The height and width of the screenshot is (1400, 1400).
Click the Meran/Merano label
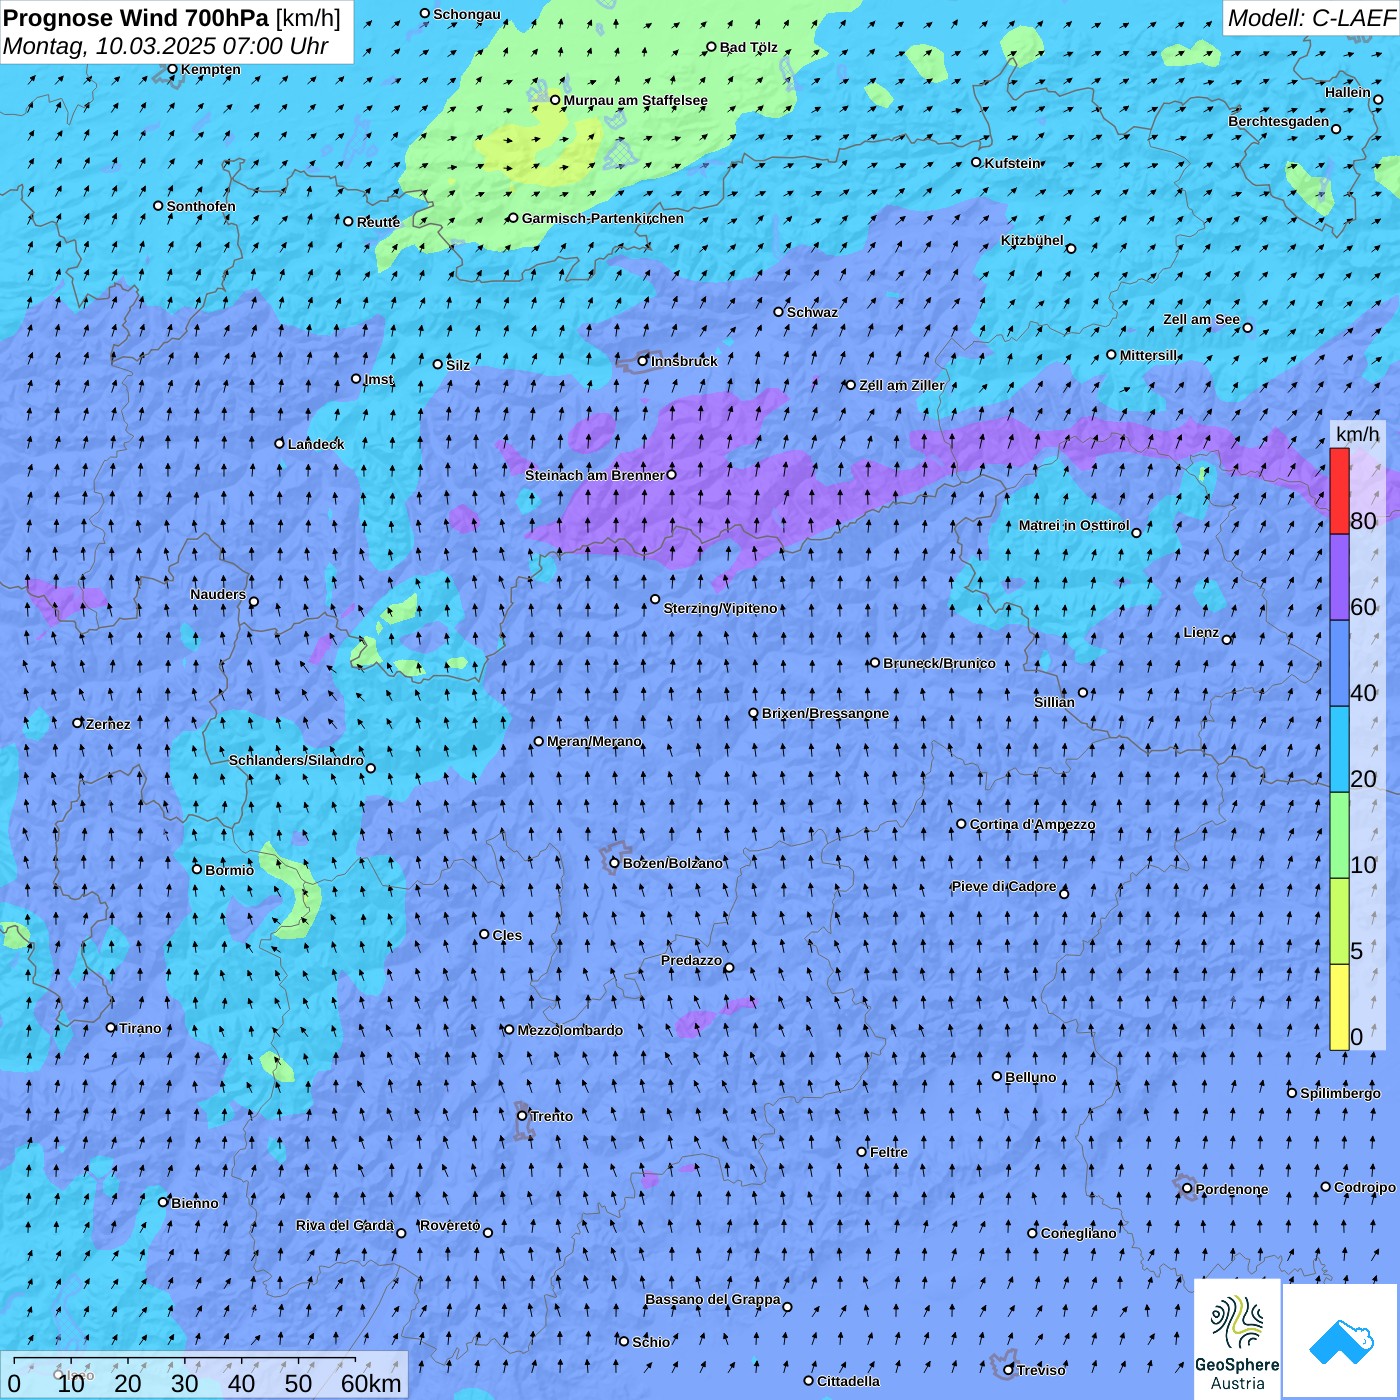[x=594, y=741]
